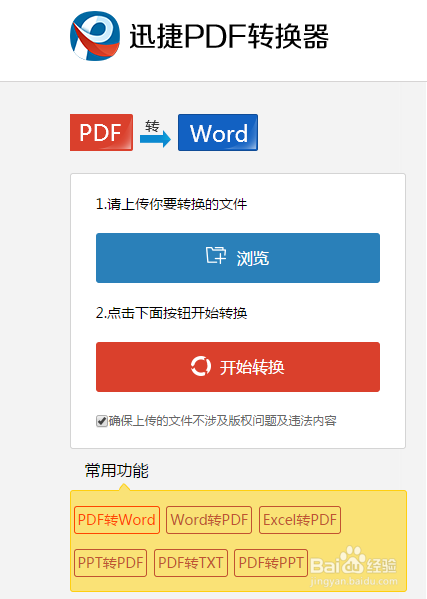Click the 2.点击下面按钮开始转换 text
Viewport: 427px width, 599px height.
(x=171, y=313)
